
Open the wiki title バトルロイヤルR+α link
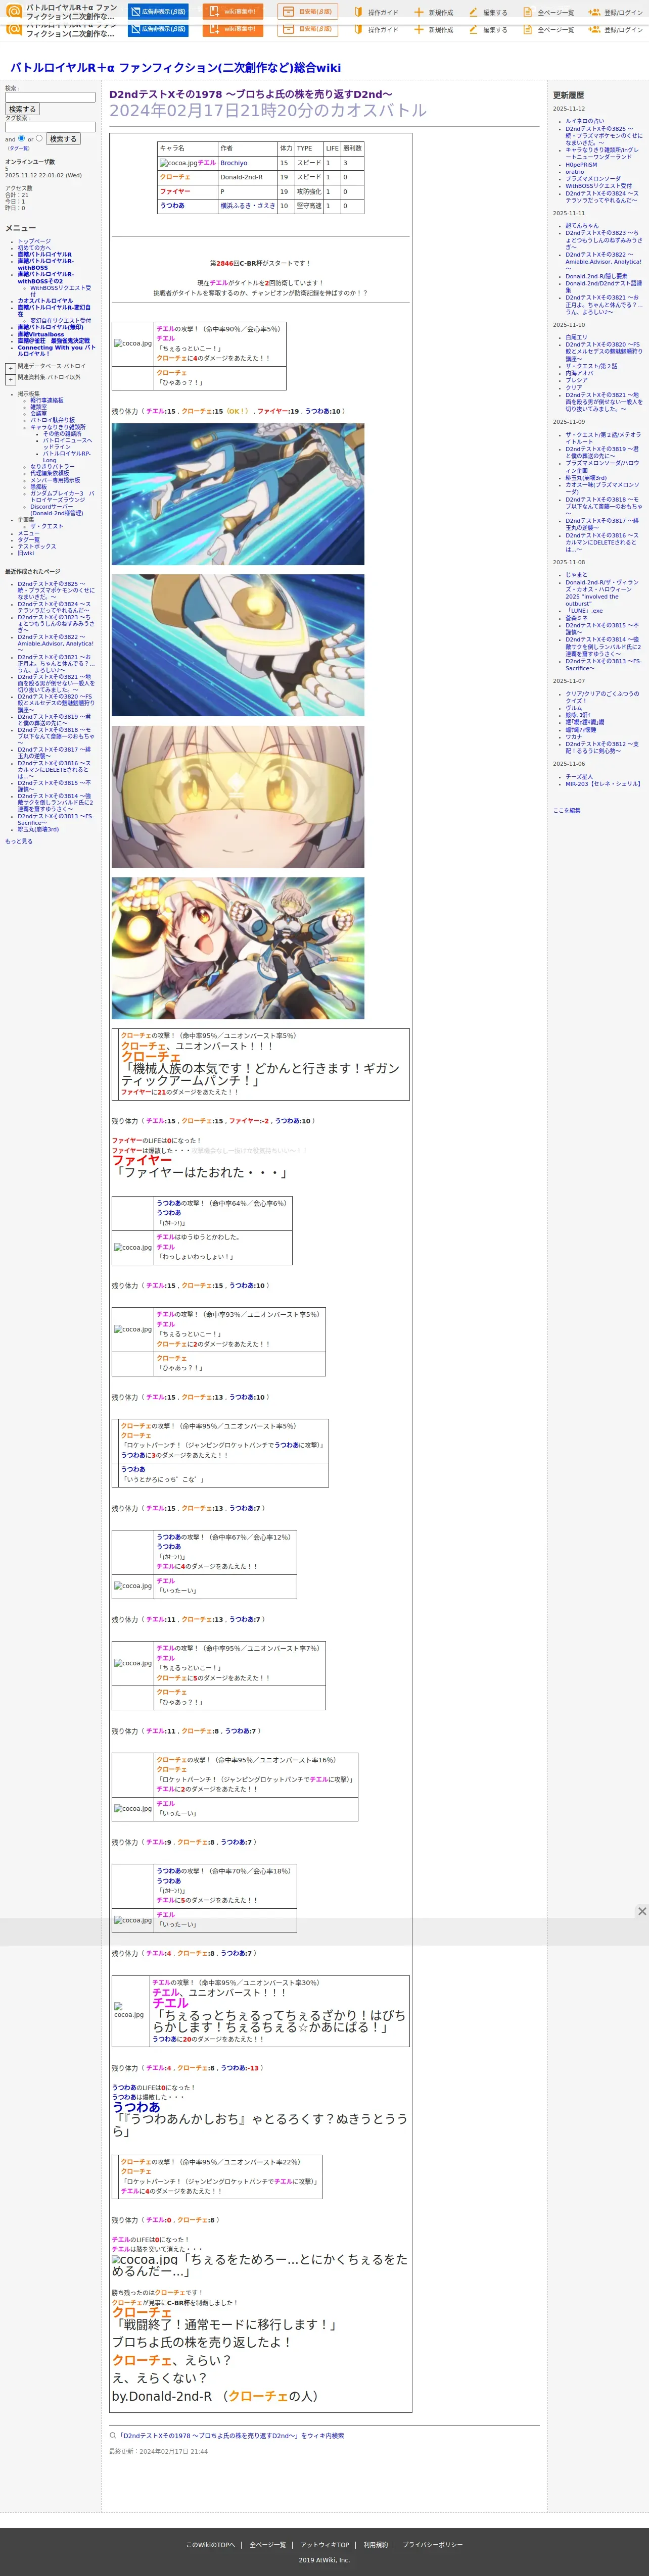(x=175, y=68)
